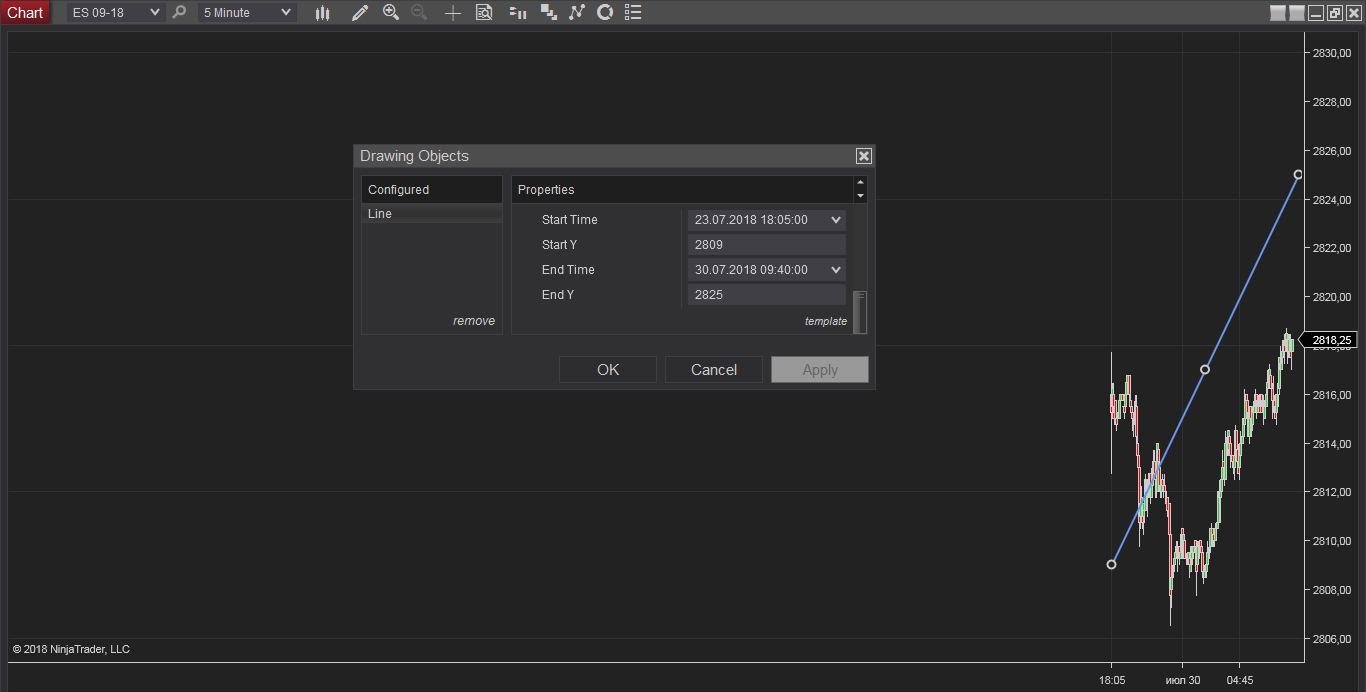
Task: Click the июл 30 date axis label
Action: coord(1183,680)
